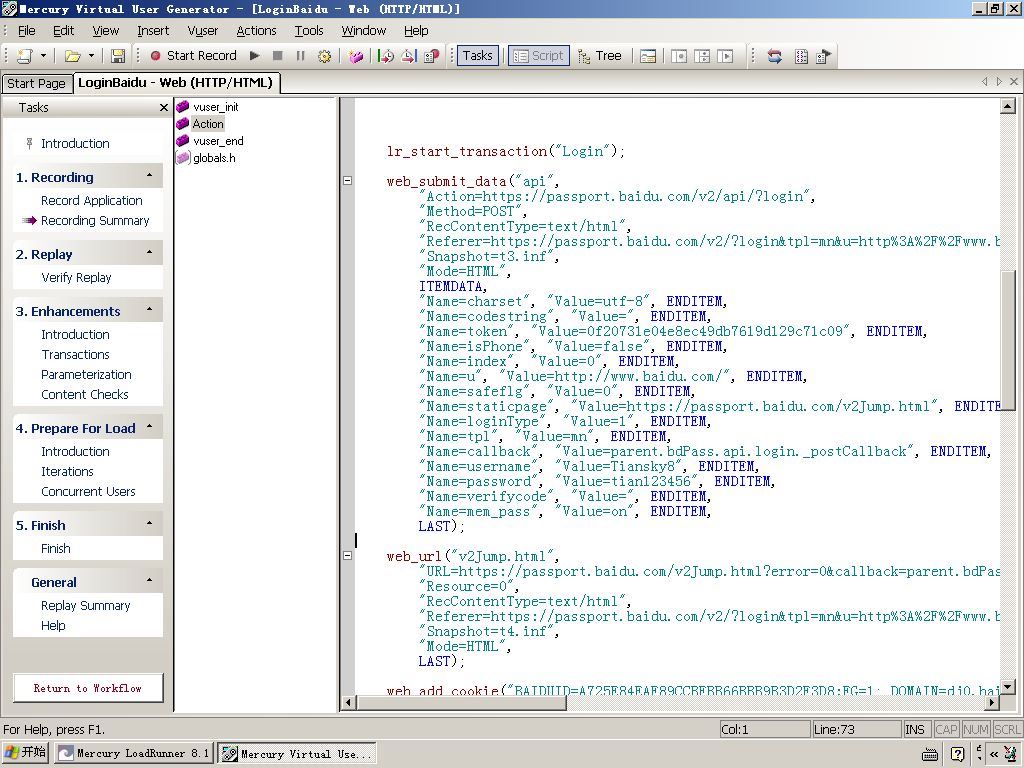1024x768 pixels.
Task: Click the toolbar icon left of Tasks
Action: point(432,56)
